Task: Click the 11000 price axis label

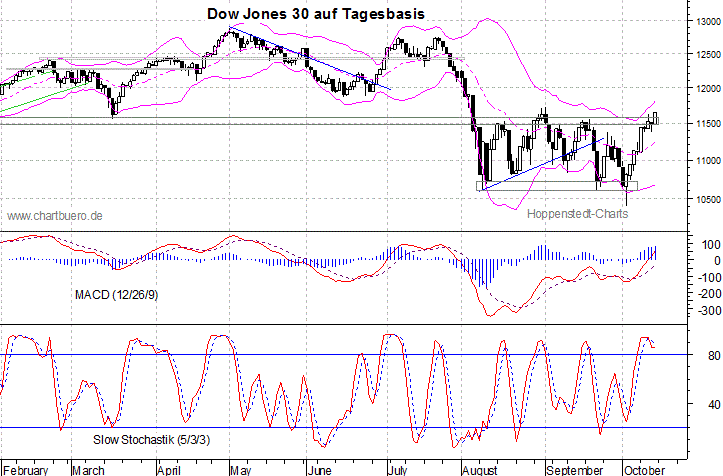Action: click(x=709, y=161)
